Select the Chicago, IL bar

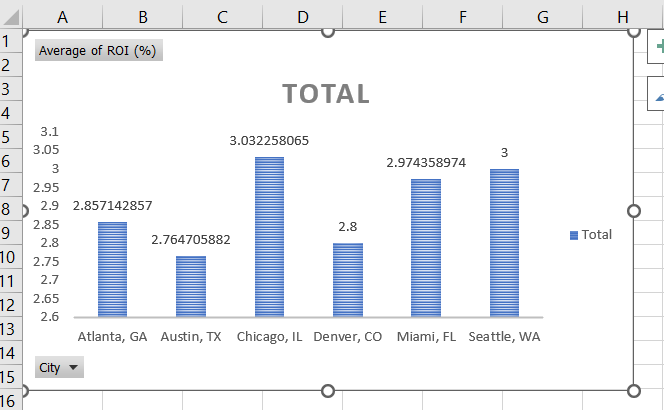[269, 237]
